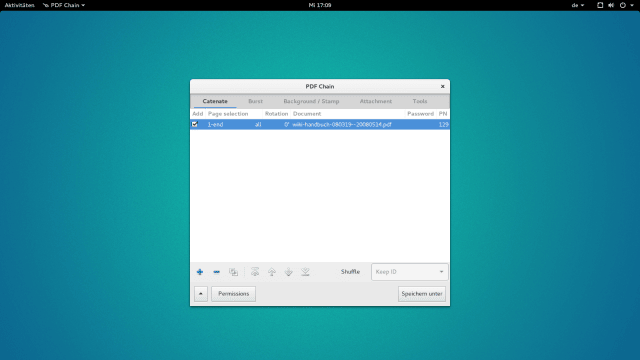640x360 pixels.
Task: Open the Keep ID dropdown
Action: point(410,272)
